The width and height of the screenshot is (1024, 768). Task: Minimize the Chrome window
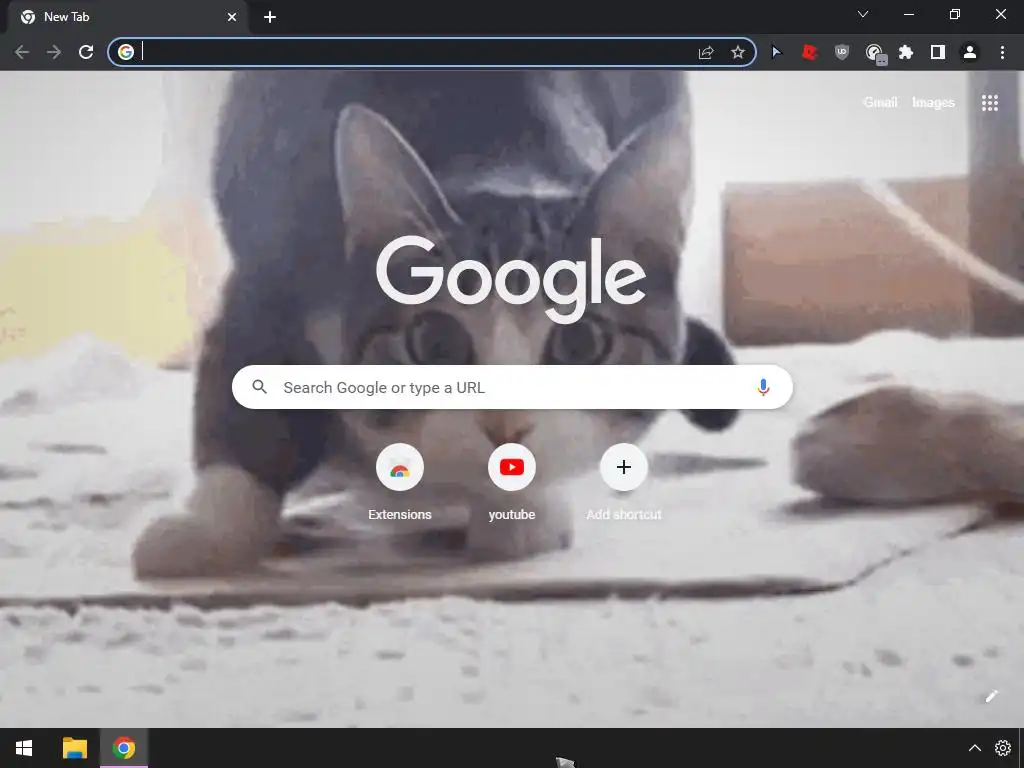(x=908, y=14)
